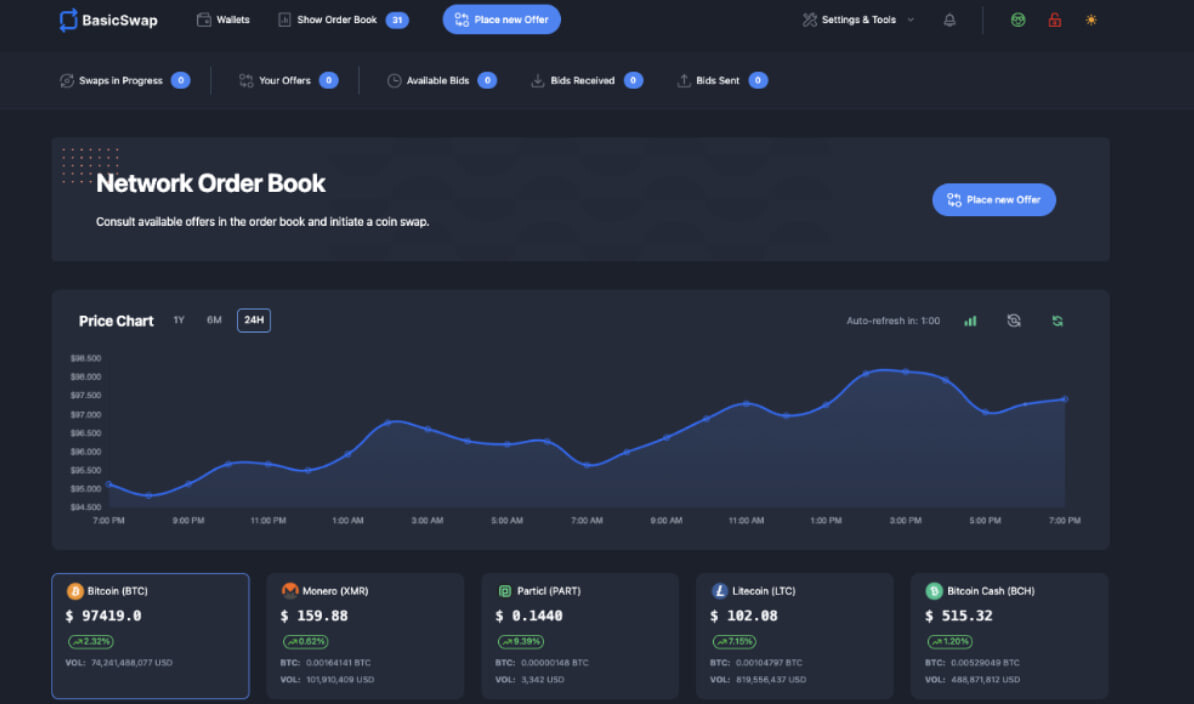1194x704 pixels.
Task: Click the clear cache icon in Price Chart
Action: 1014,321
